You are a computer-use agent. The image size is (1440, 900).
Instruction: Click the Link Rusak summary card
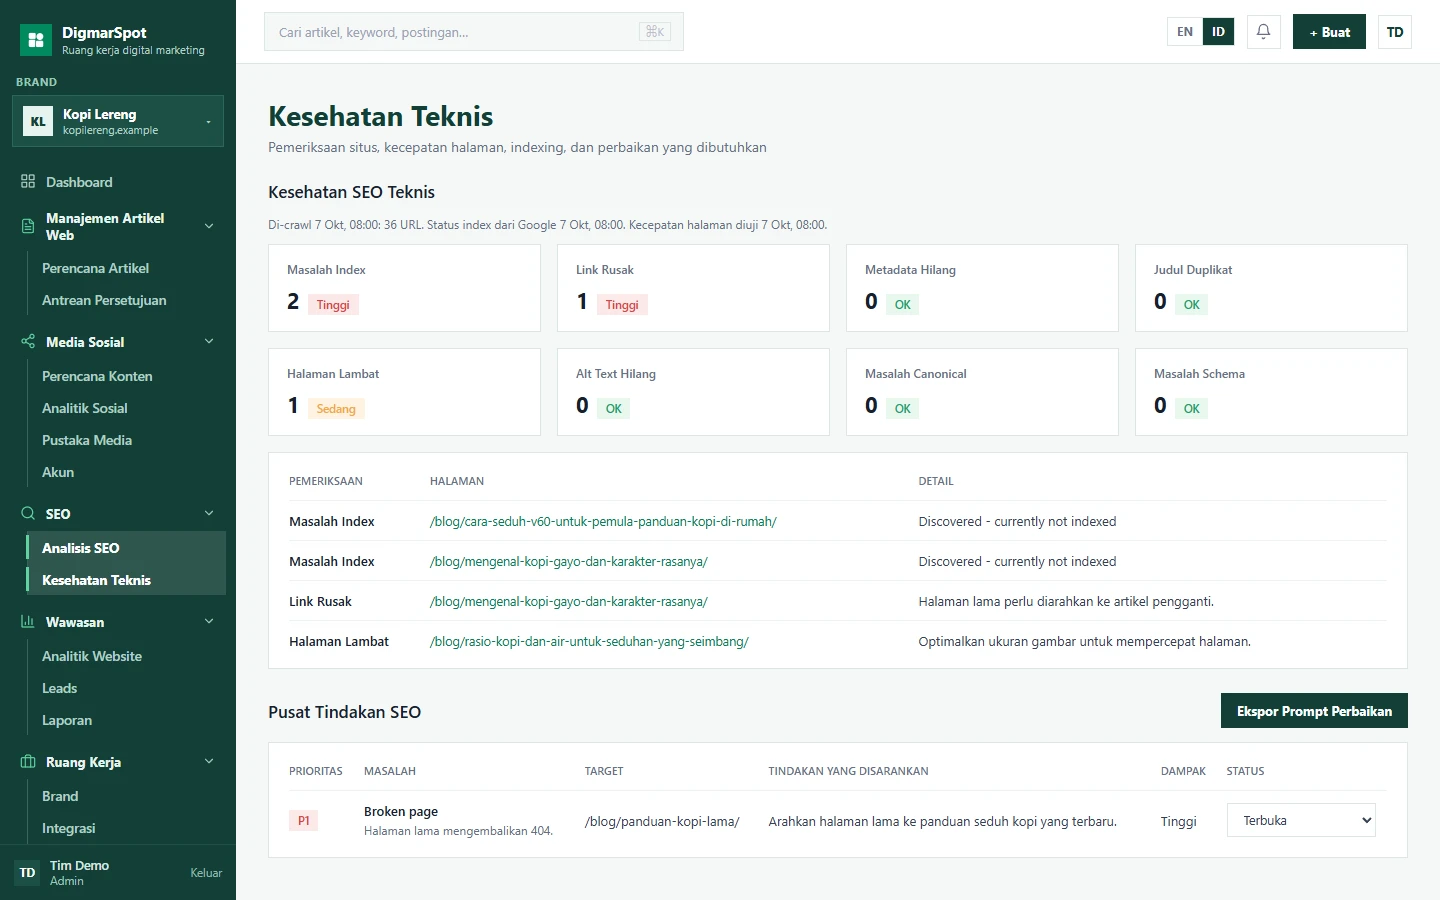(x=693, y=288)
